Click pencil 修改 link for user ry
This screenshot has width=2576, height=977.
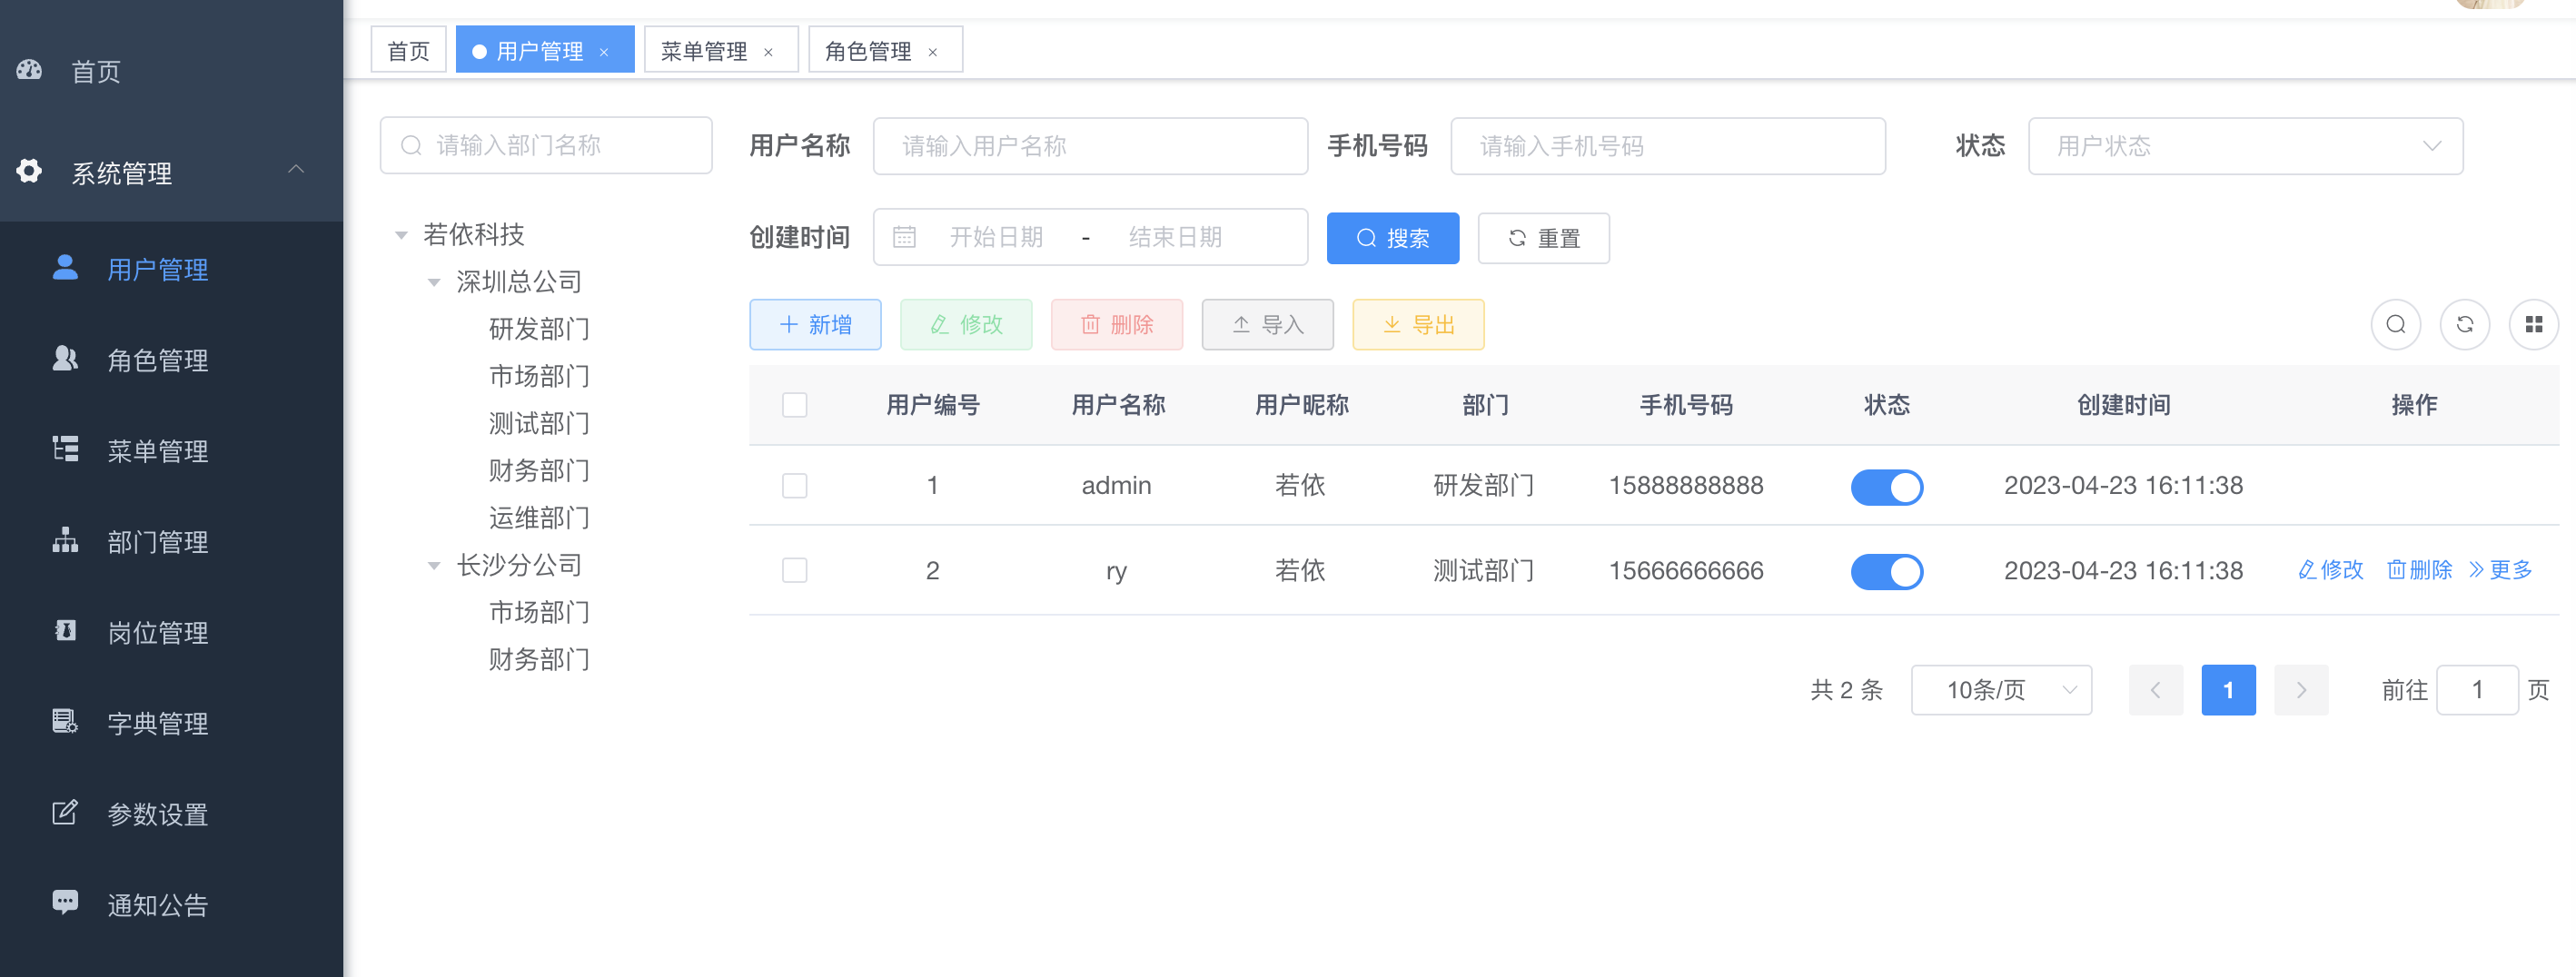coord(2331,570)
